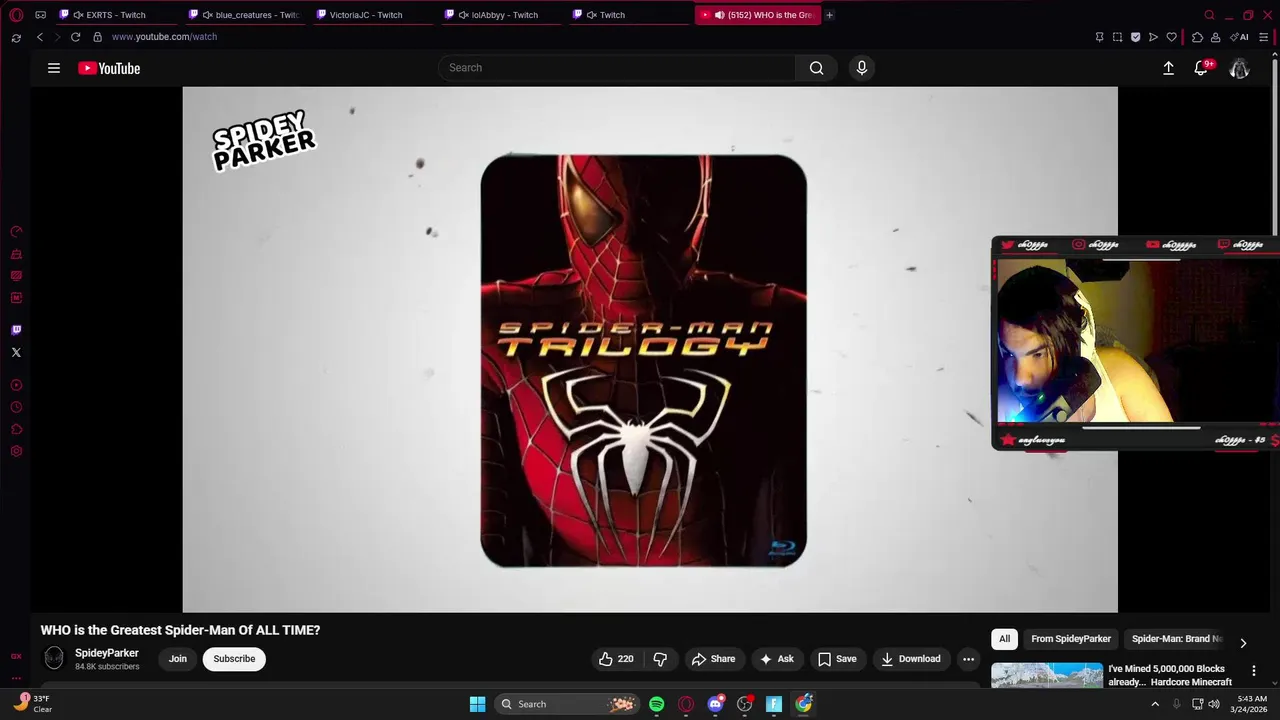Open X (Twitter) in Opera sidebar
The height and width of the screenshot is (720, 1280).
pyautogui.click(x=16, y=352)
